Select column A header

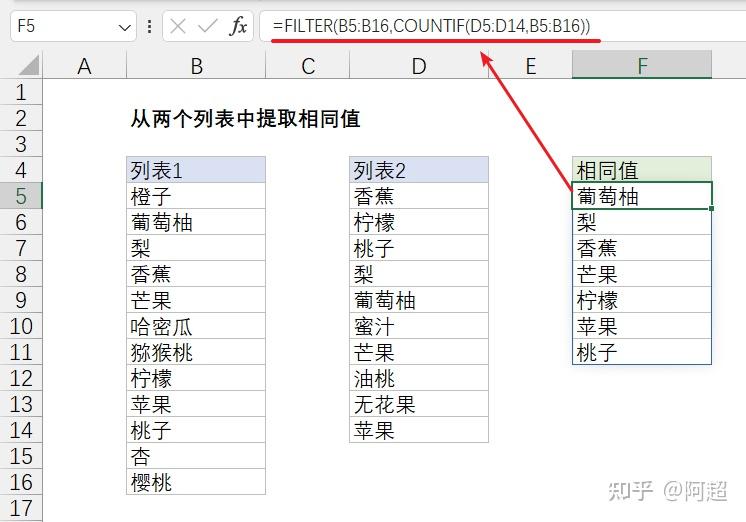(x=84, y=66)
